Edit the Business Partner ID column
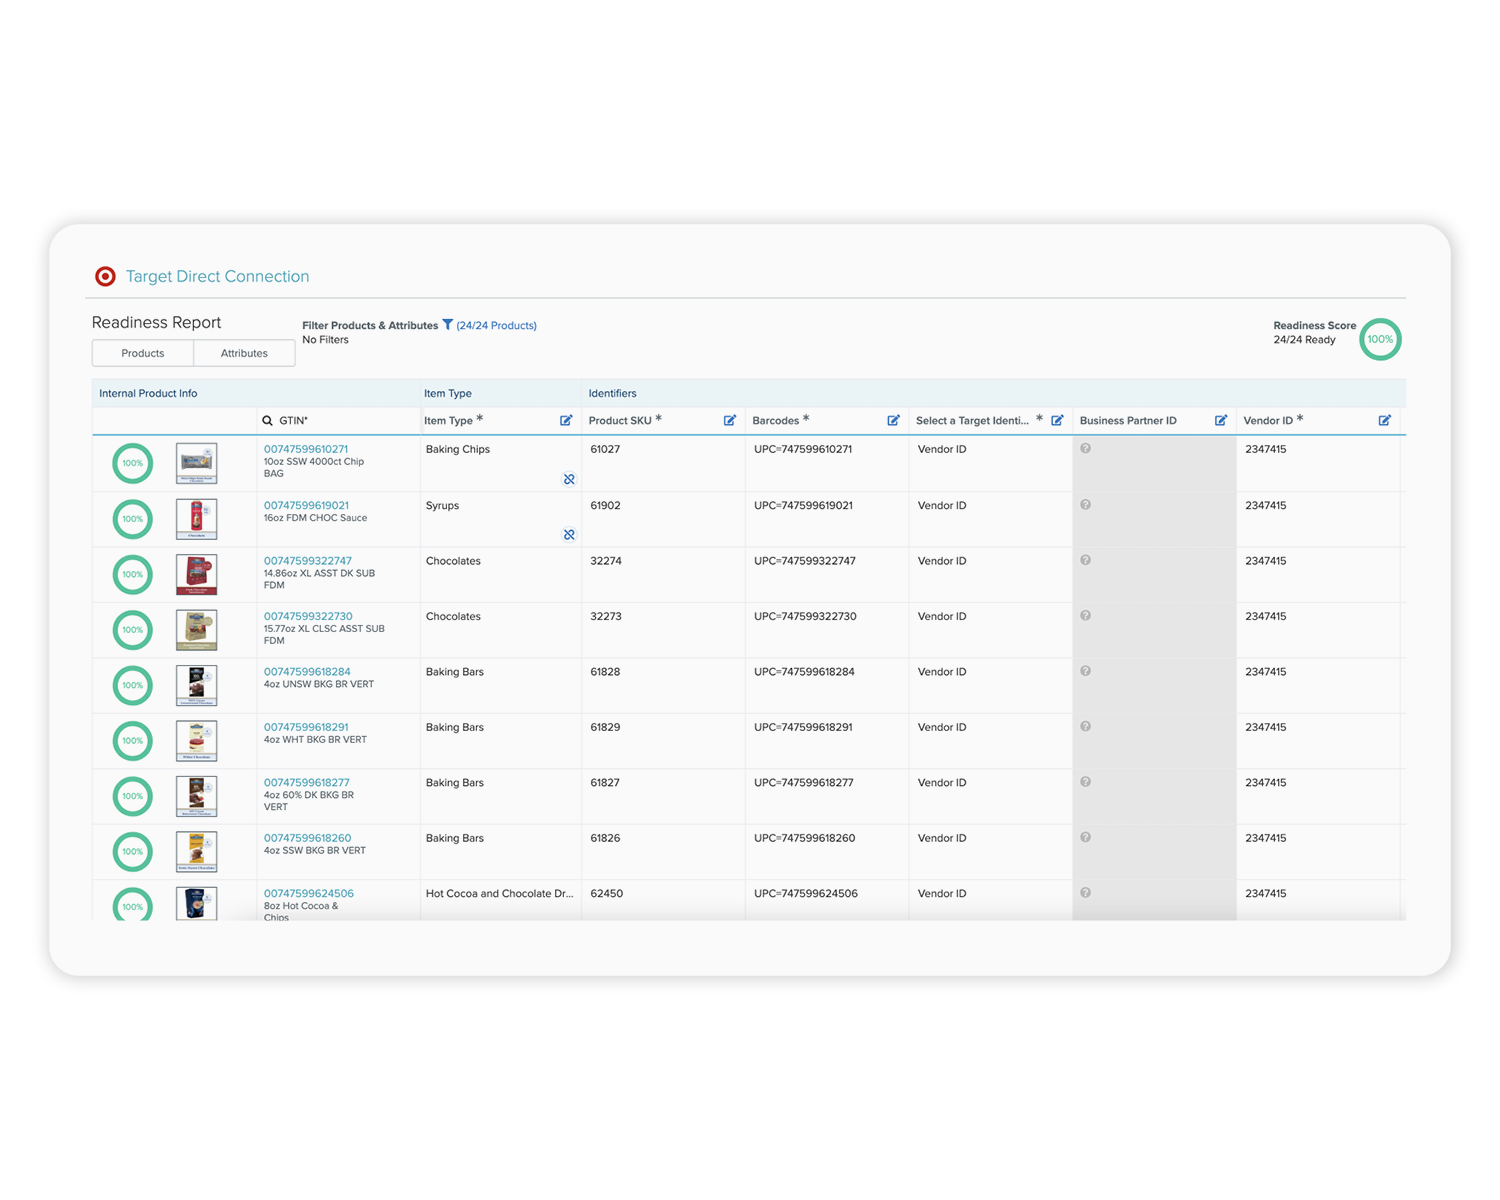The image size is (1500, 1200). pyautogui.click(x=1221, y=421)
